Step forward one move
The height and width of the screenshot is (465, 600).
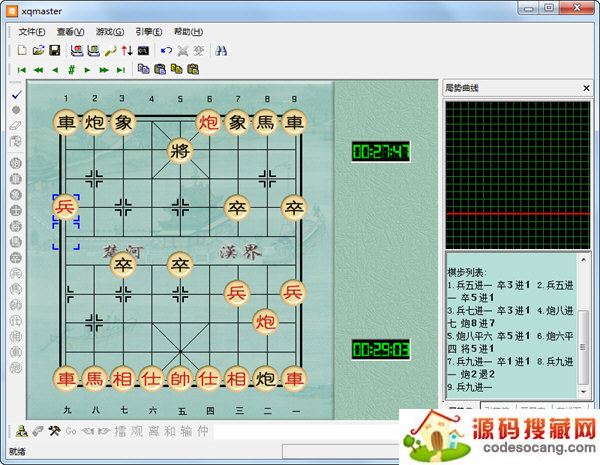click(88, 70)
